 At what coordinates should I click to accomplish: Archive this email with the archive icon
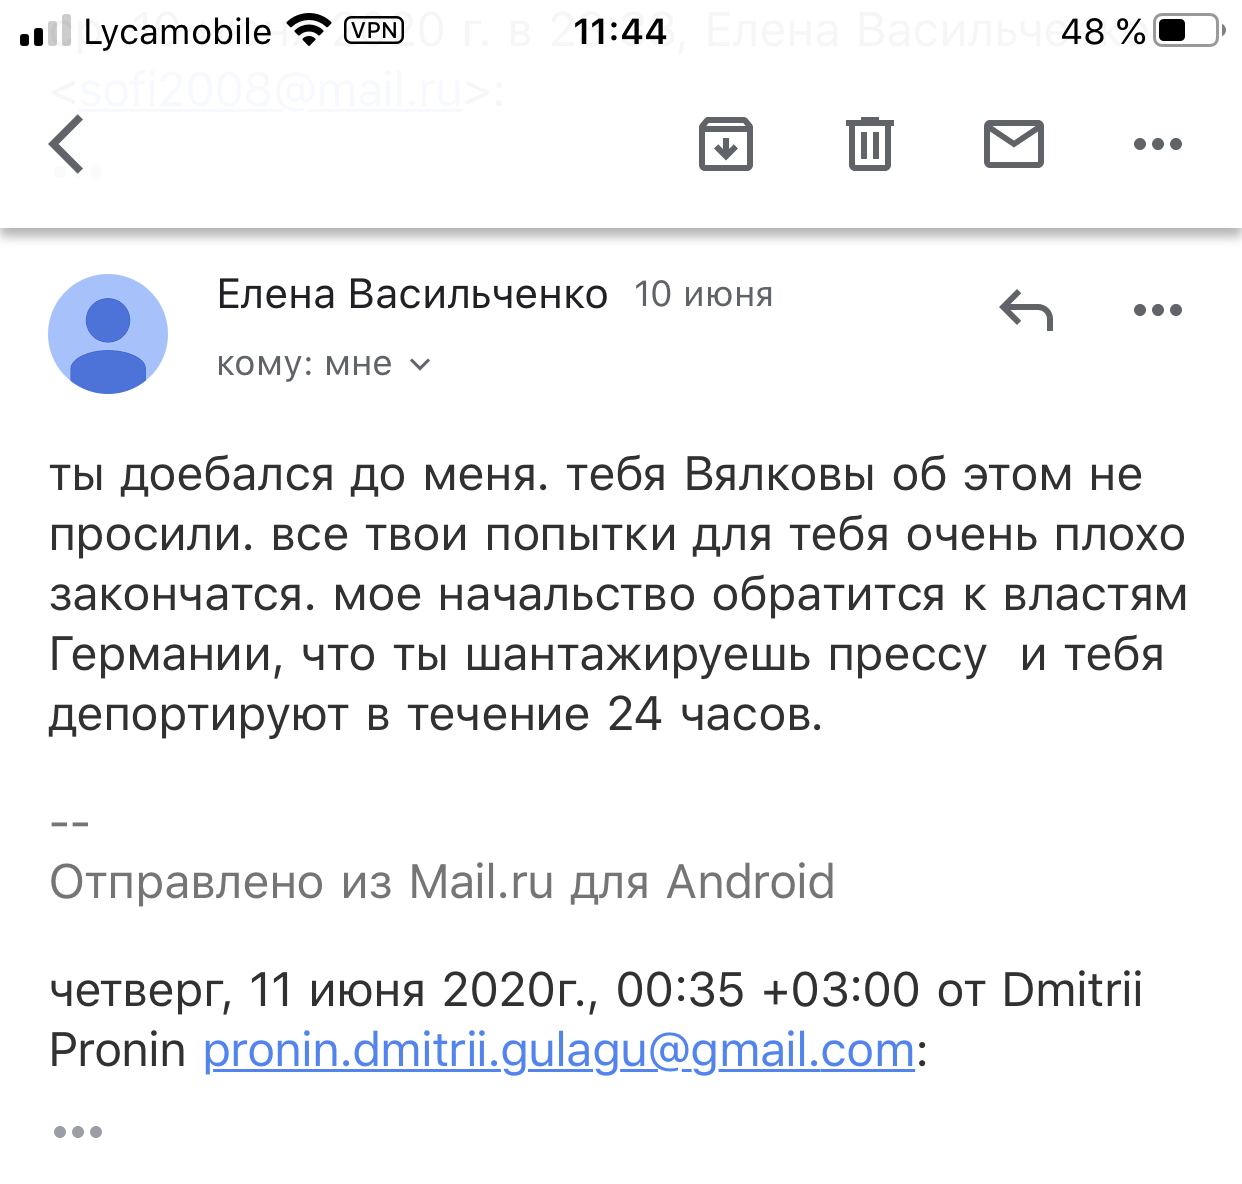pos(725,144)
